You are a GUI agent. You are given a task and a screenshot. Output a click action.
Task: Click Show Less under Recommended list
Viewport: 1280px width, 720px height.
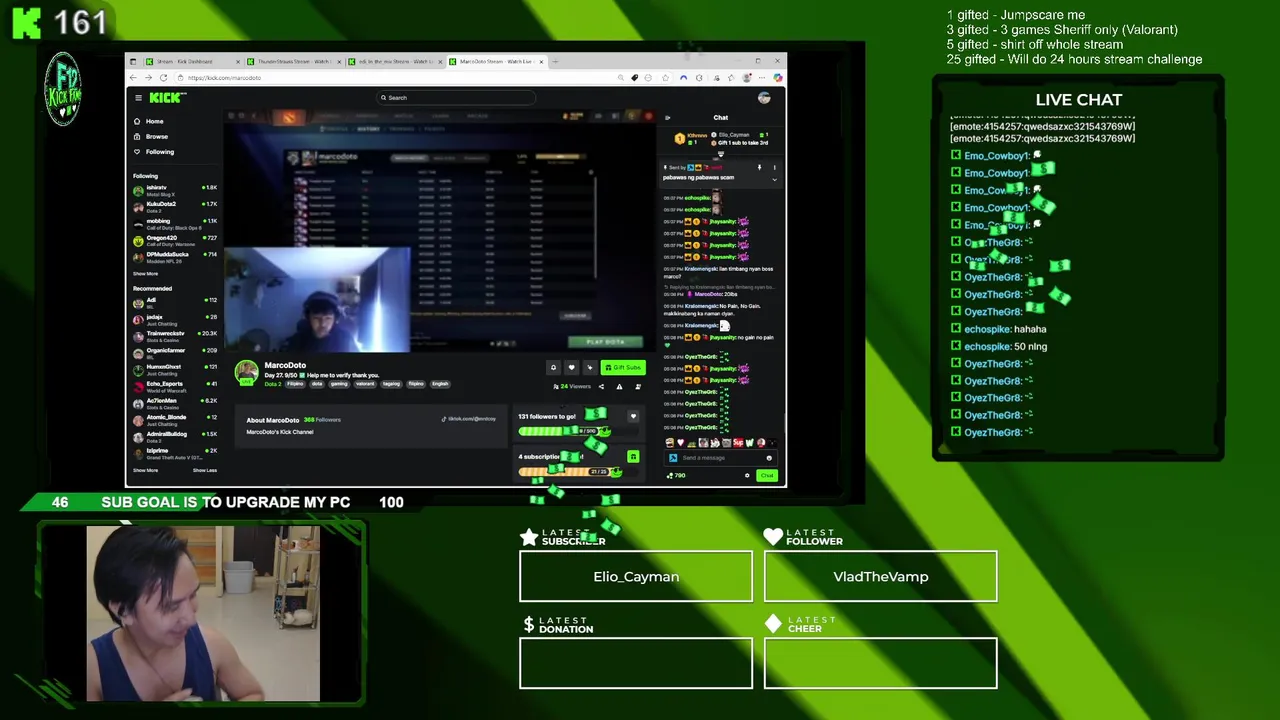click(205, 470)
